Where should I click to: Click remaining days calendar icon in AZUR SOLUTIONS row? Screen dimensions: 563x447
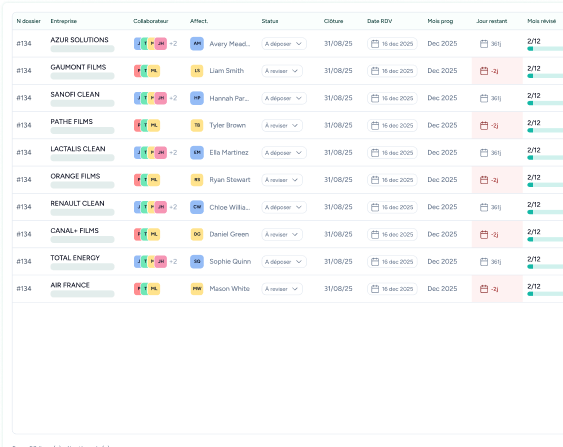coord(484,43)
